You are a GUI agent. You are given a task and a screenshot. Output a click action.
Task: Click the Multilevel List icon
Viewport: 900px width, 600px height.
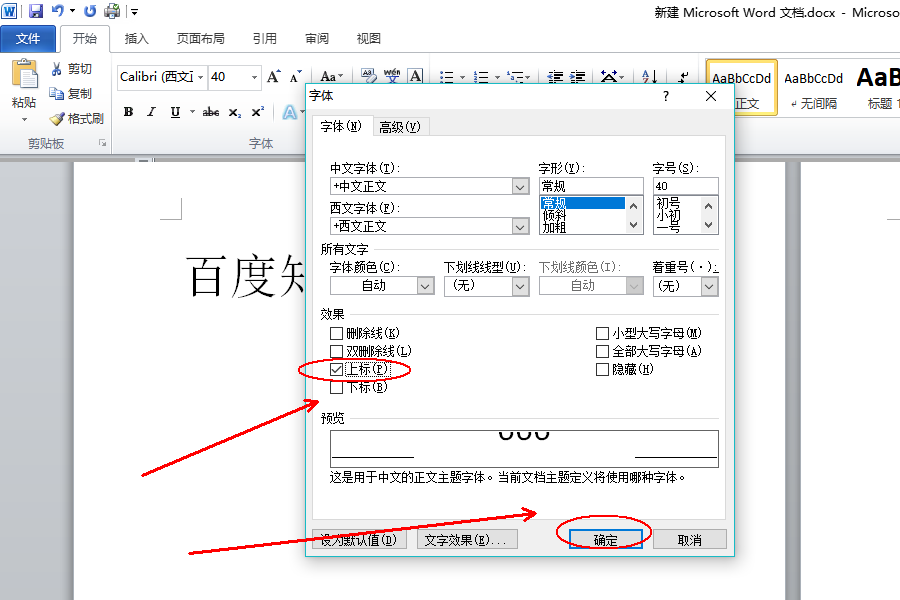[x=515, y=77]
